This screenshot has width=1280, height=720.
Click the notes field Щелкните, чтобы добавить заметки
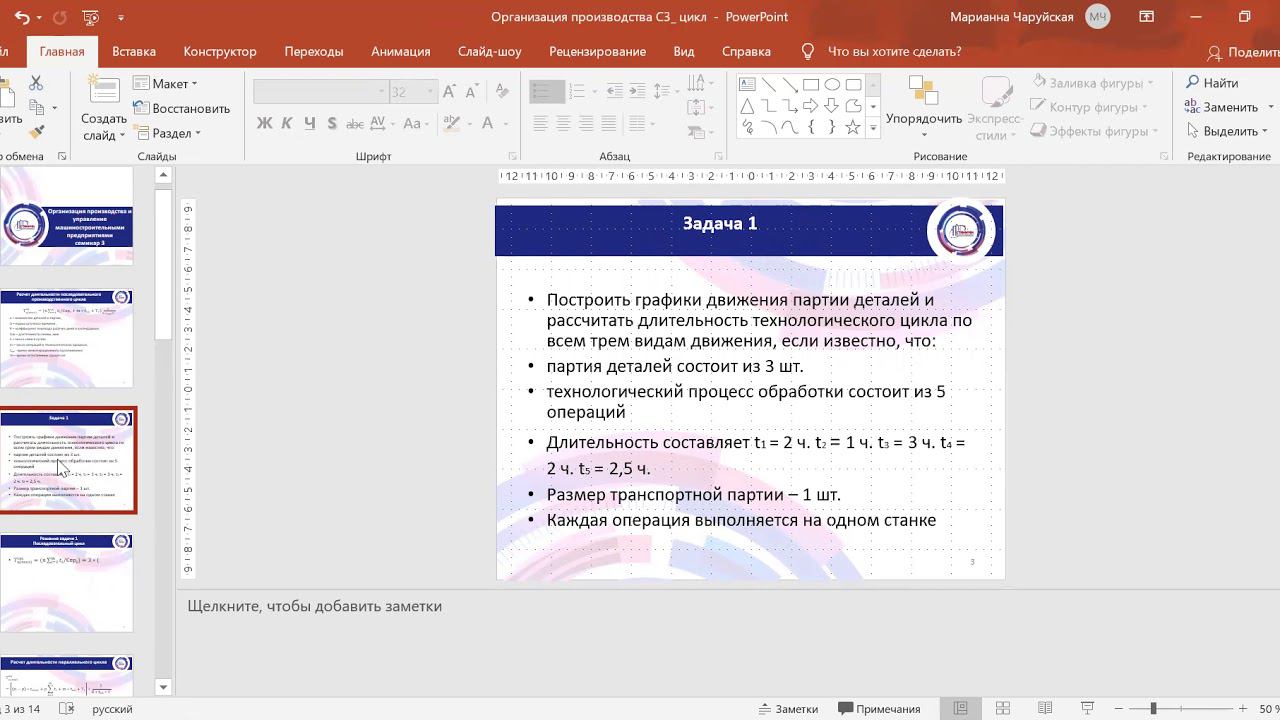click(x=315, y=606)
